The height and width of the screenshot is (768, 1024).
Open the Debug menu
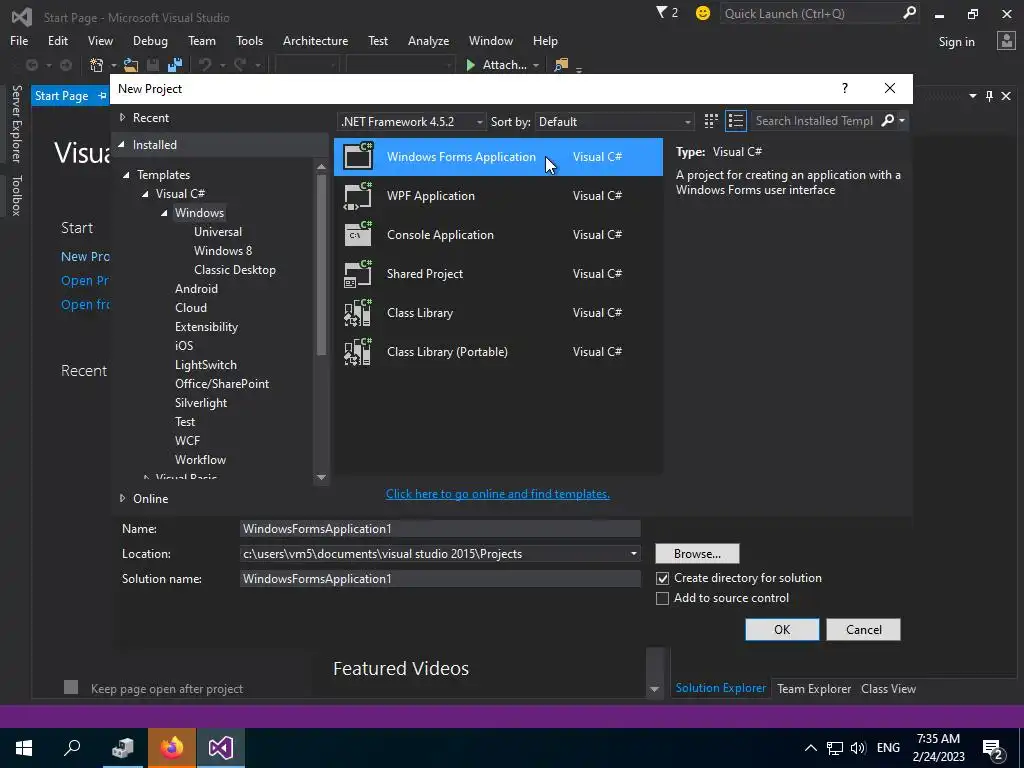(x=150, y=40)
